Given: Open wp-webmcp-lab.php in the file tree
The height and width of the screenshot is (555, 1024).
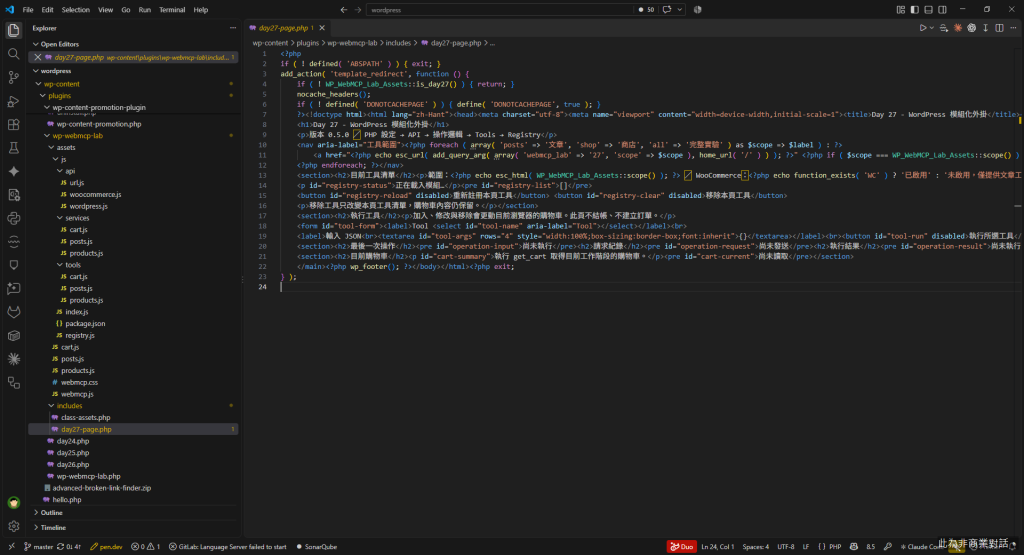Looking at the screenshot, I should pyautogui.click(x=88, y=477).
